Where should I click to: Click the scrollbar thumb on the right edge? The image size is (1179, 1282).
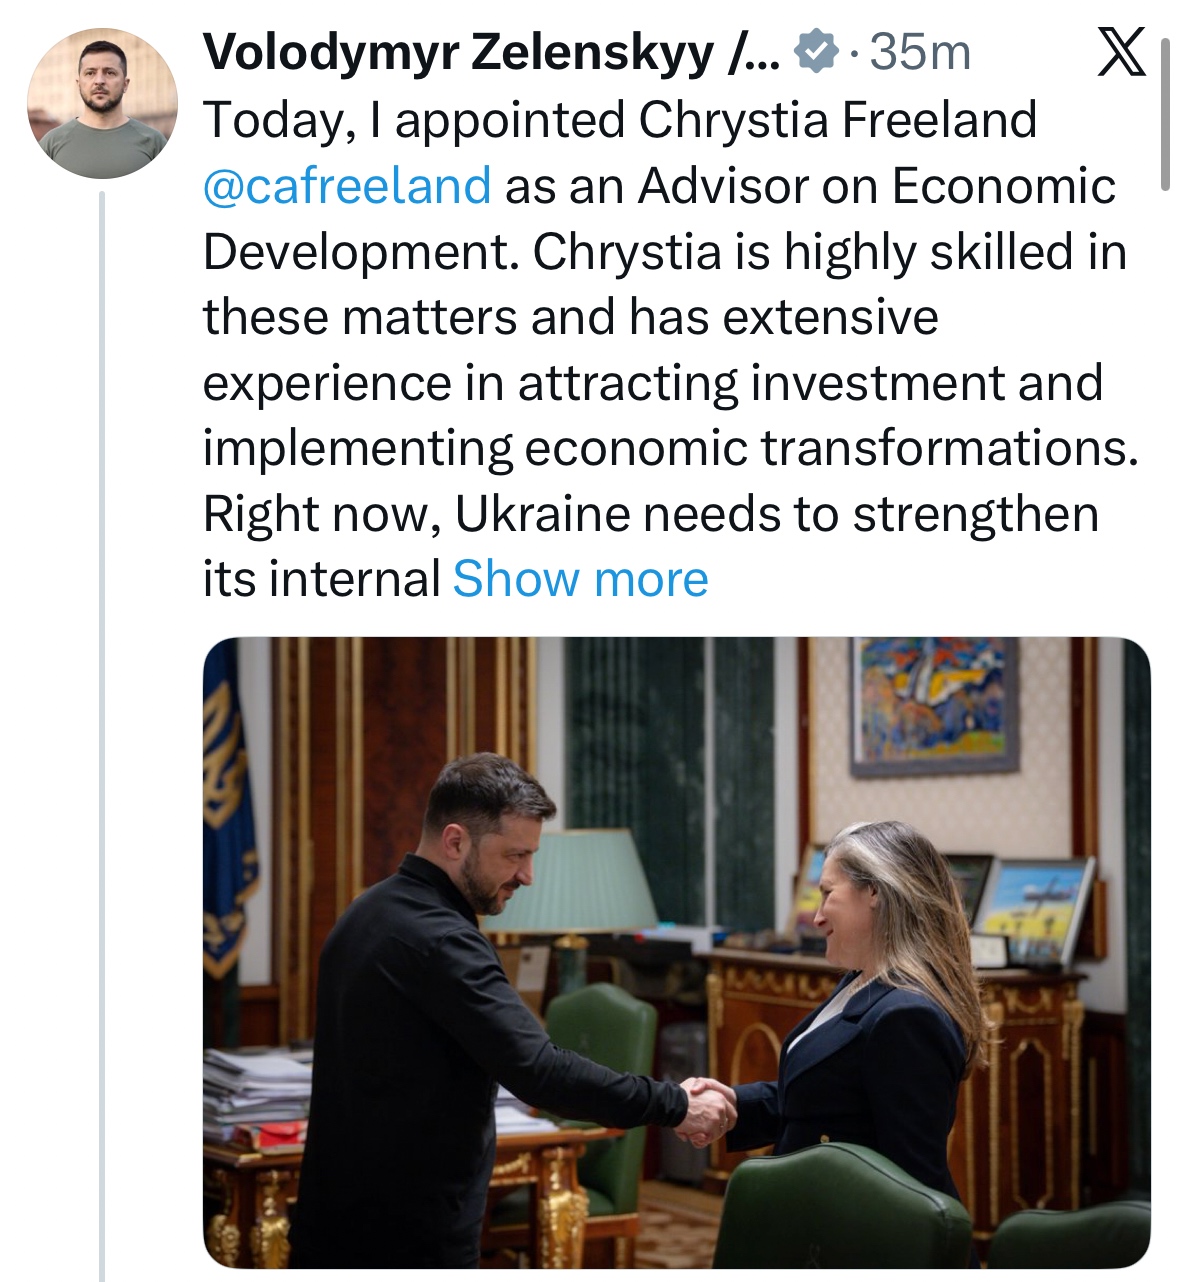click(x=1164, y=115)
